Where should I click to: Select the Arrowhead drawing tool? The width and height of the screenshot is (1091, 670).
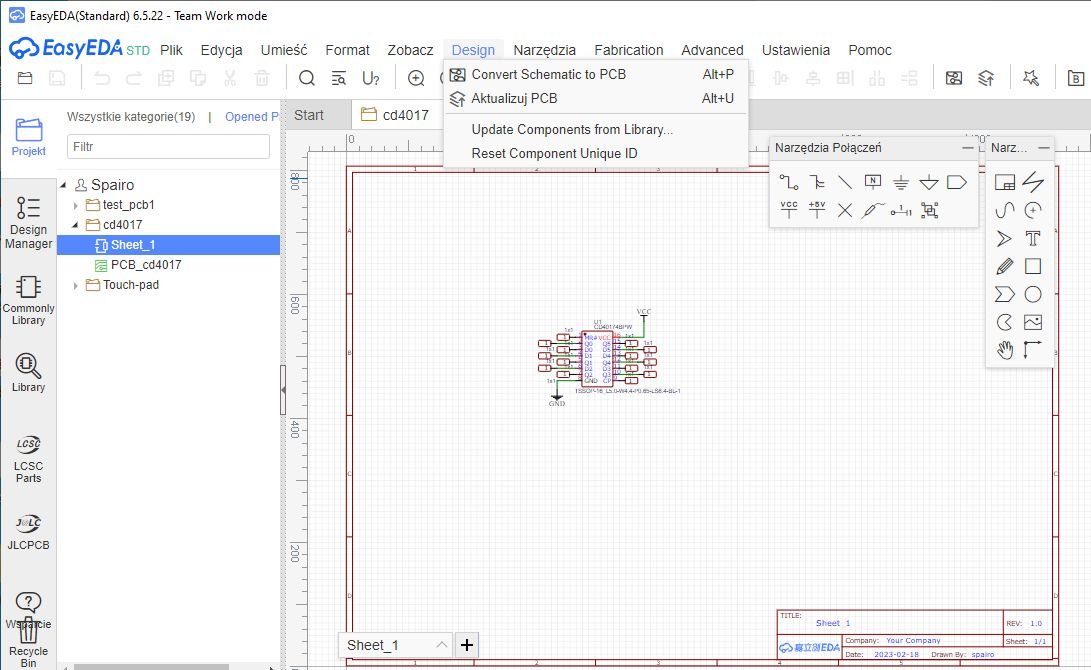(x=1005, y=239)
